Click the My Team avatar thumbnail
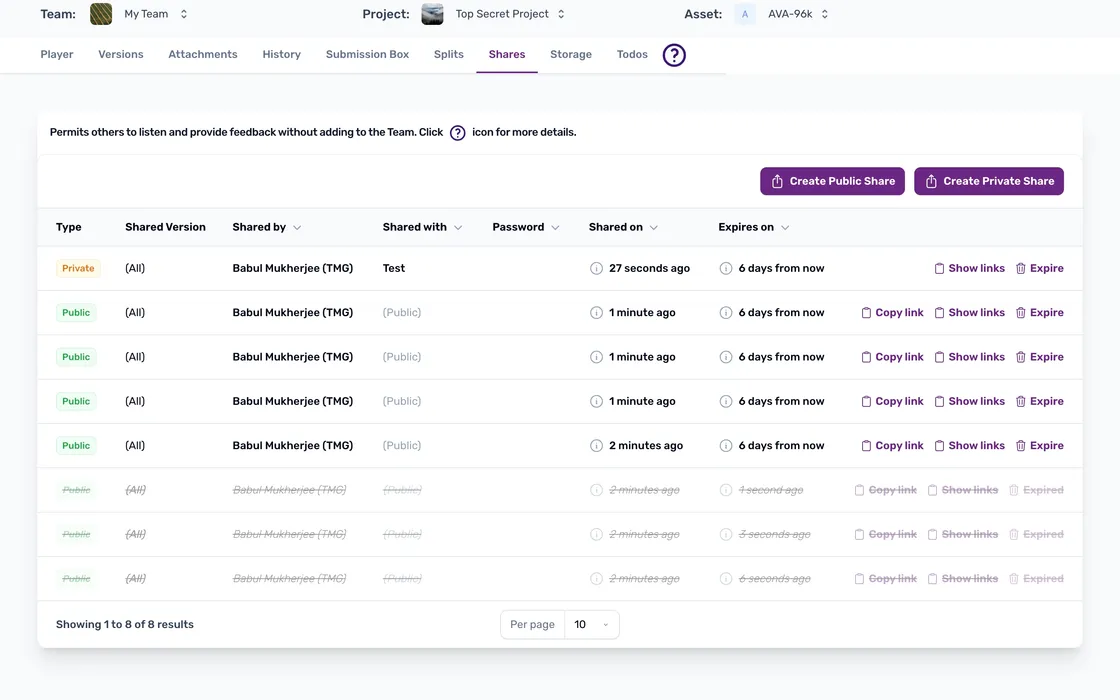 [x=101, y=14]
